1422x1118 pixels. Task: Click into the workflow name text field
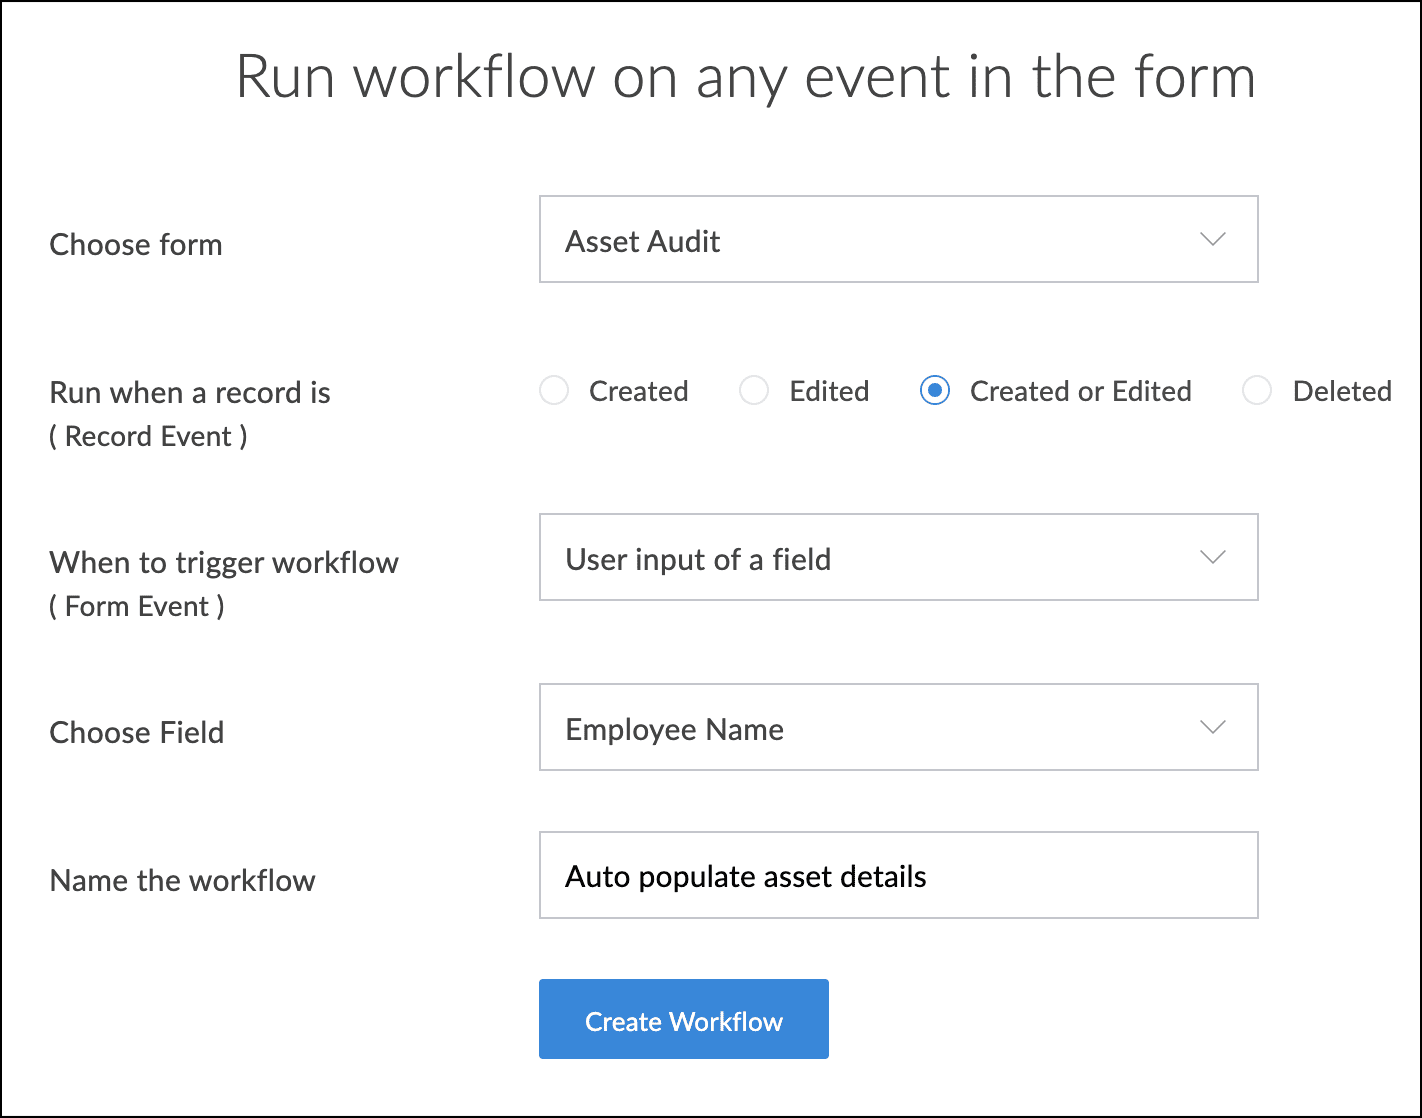click(897, 876)
